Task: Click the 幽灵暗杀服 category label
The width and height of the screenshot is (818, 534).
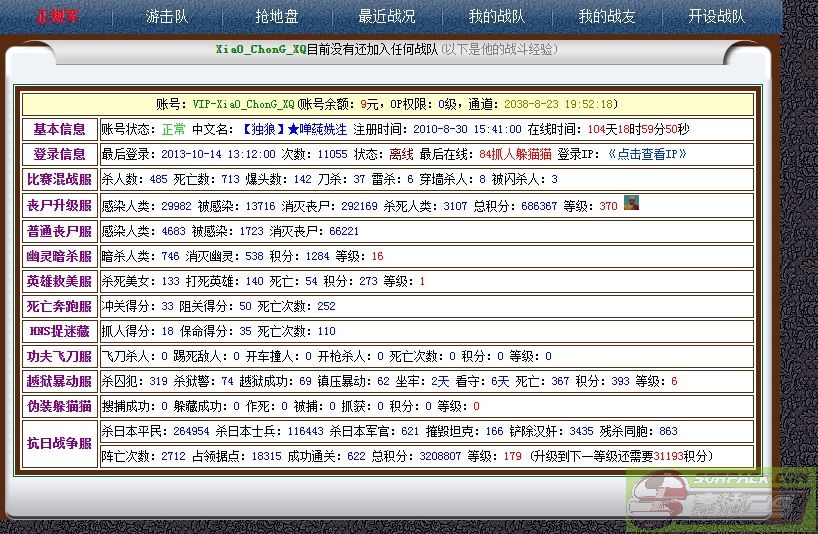Action: pos(60,256)
